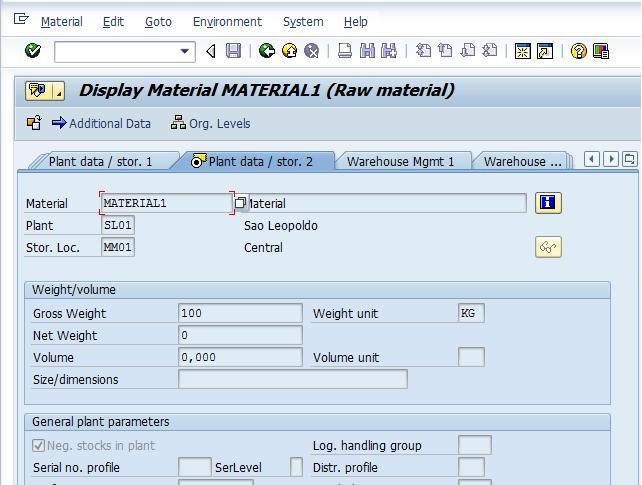Click the blue material information icon
The height and width of the screenshot is (485, 642).
point(548,203)
